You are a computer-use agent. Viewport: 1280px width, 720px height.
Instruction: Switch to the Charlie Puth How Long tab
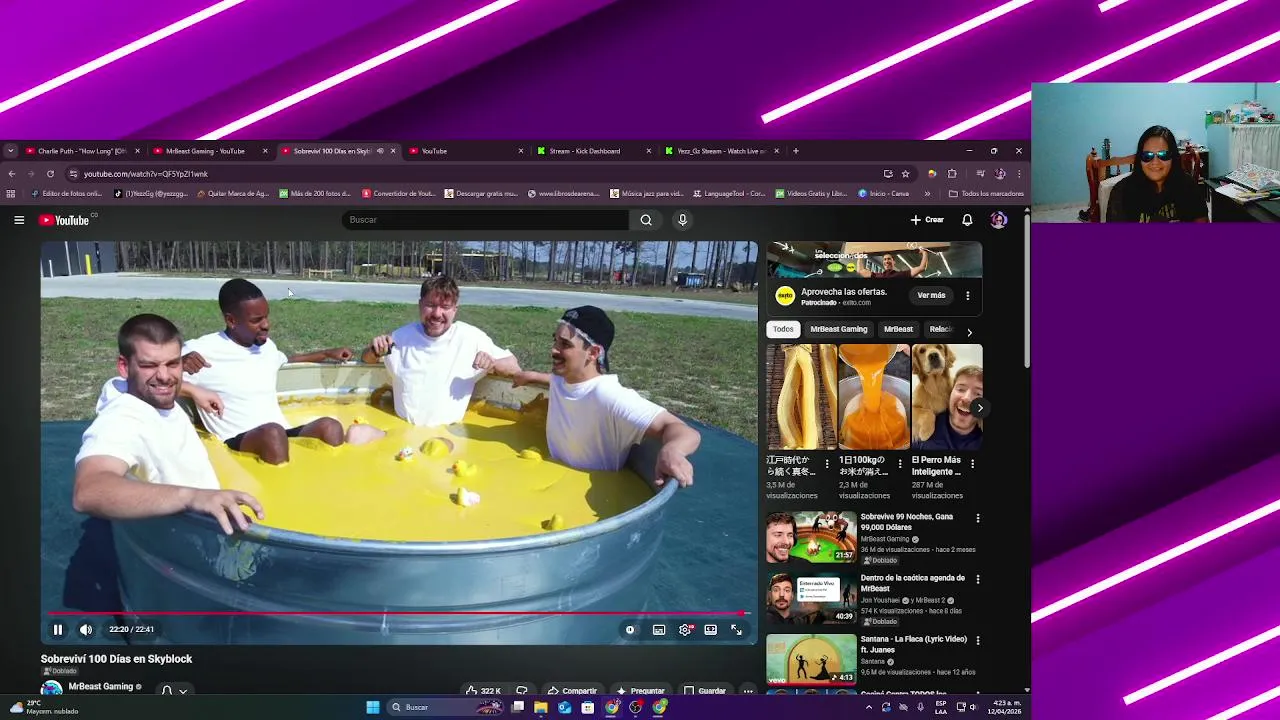(81, 151)
